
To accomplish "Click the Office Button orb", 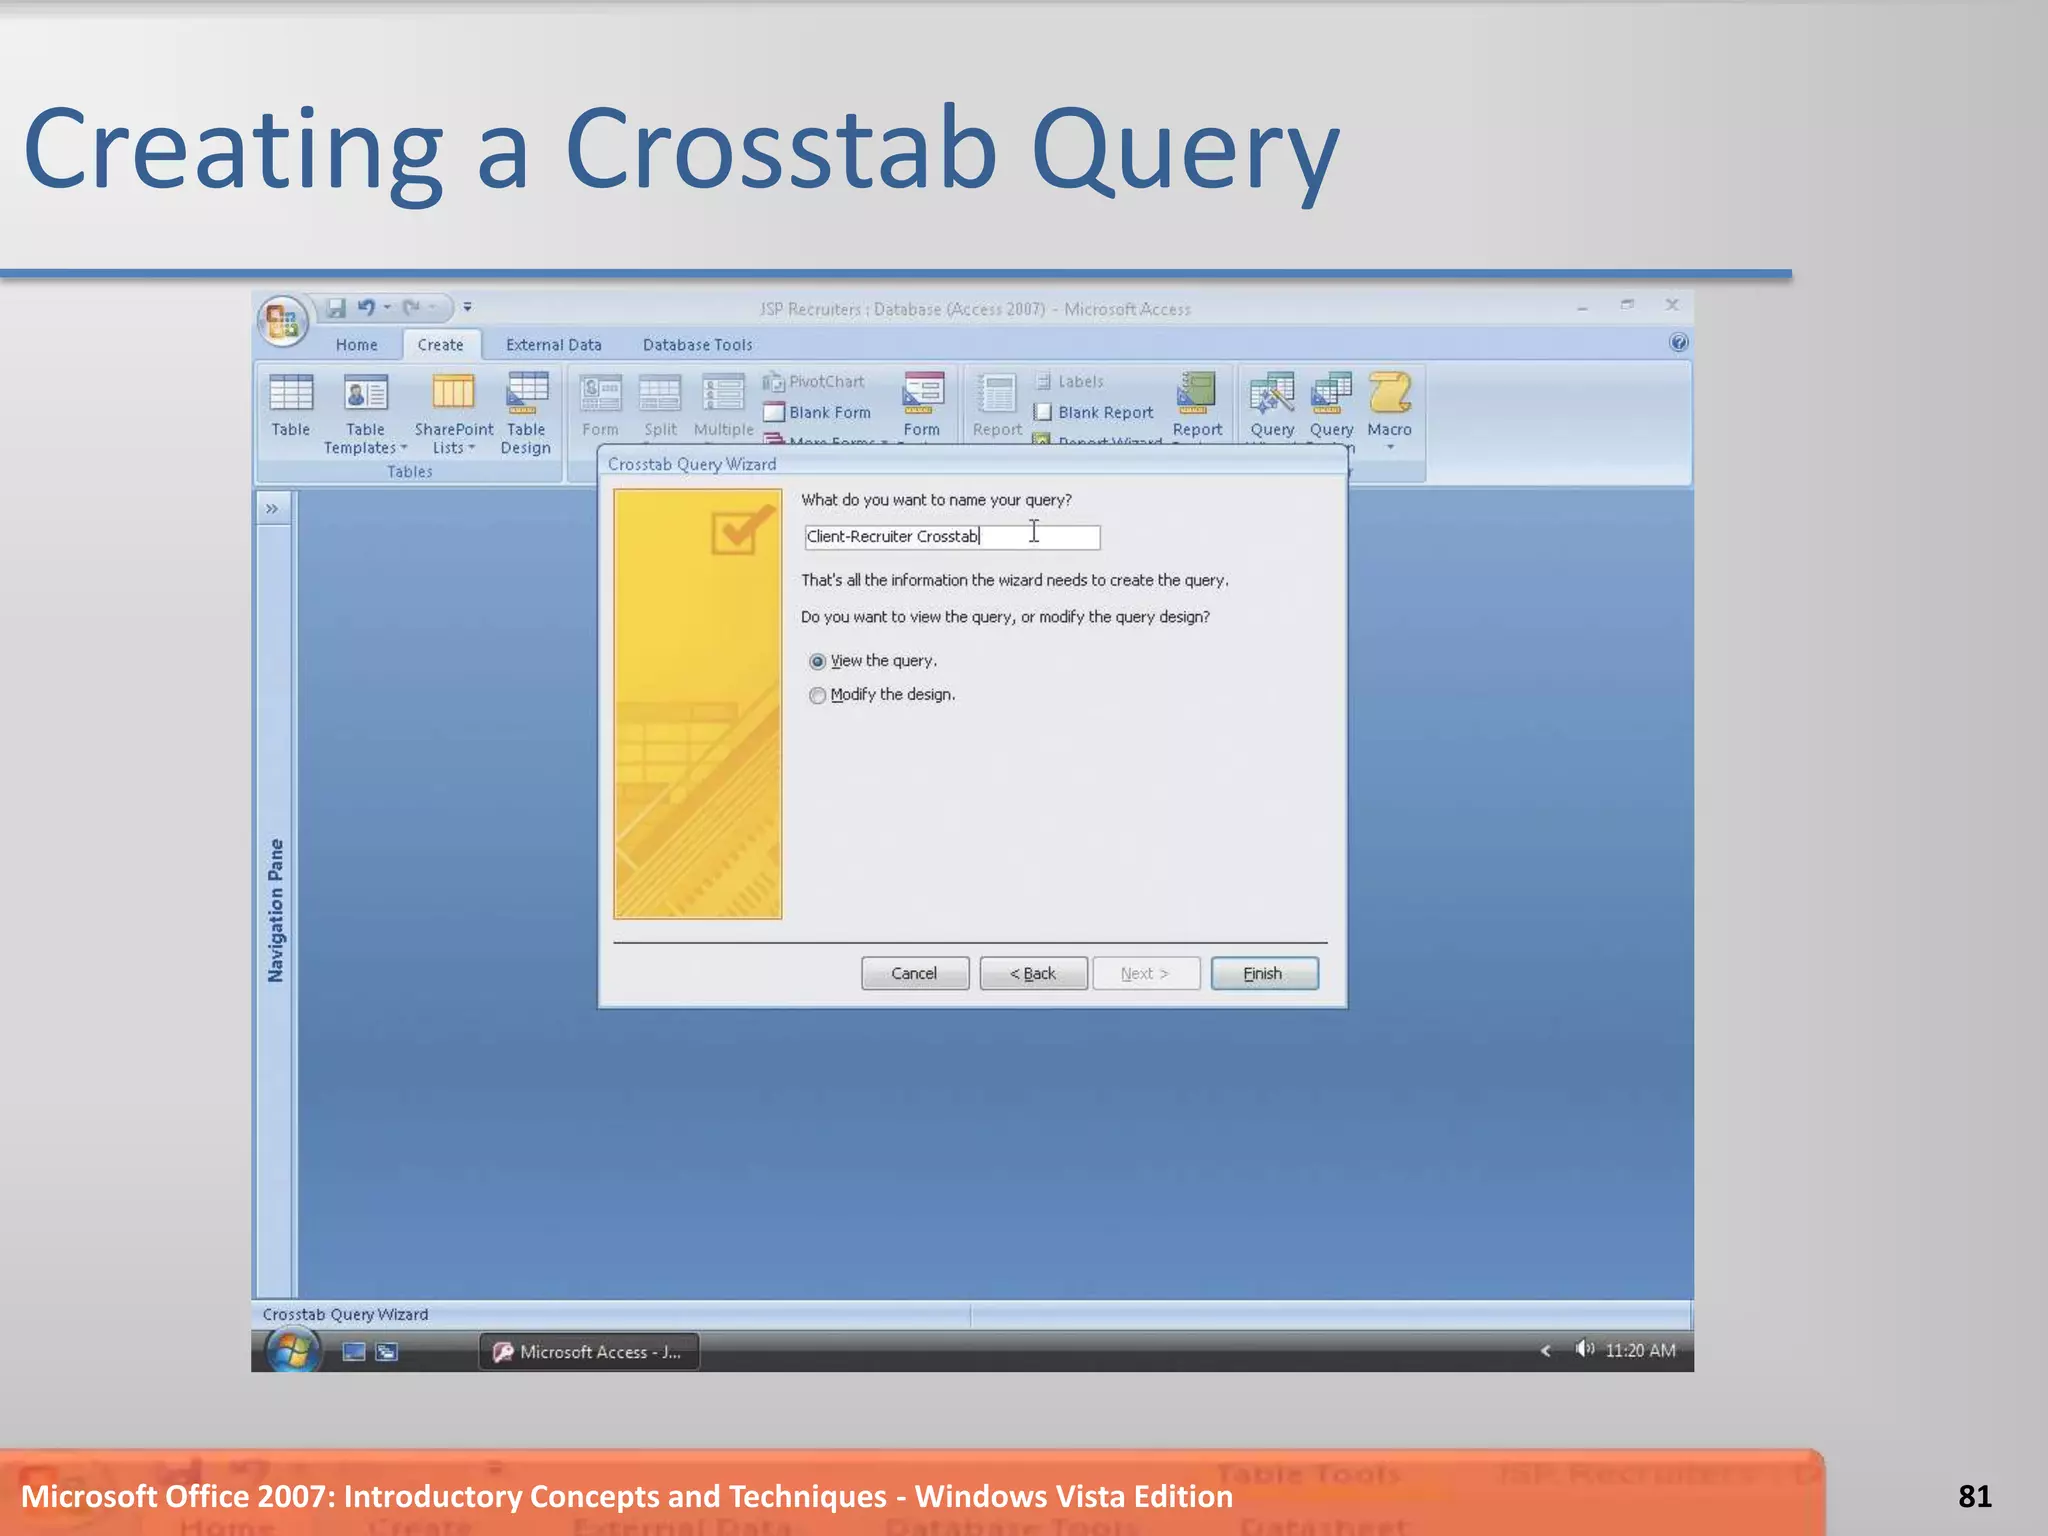I will (283, 321).
